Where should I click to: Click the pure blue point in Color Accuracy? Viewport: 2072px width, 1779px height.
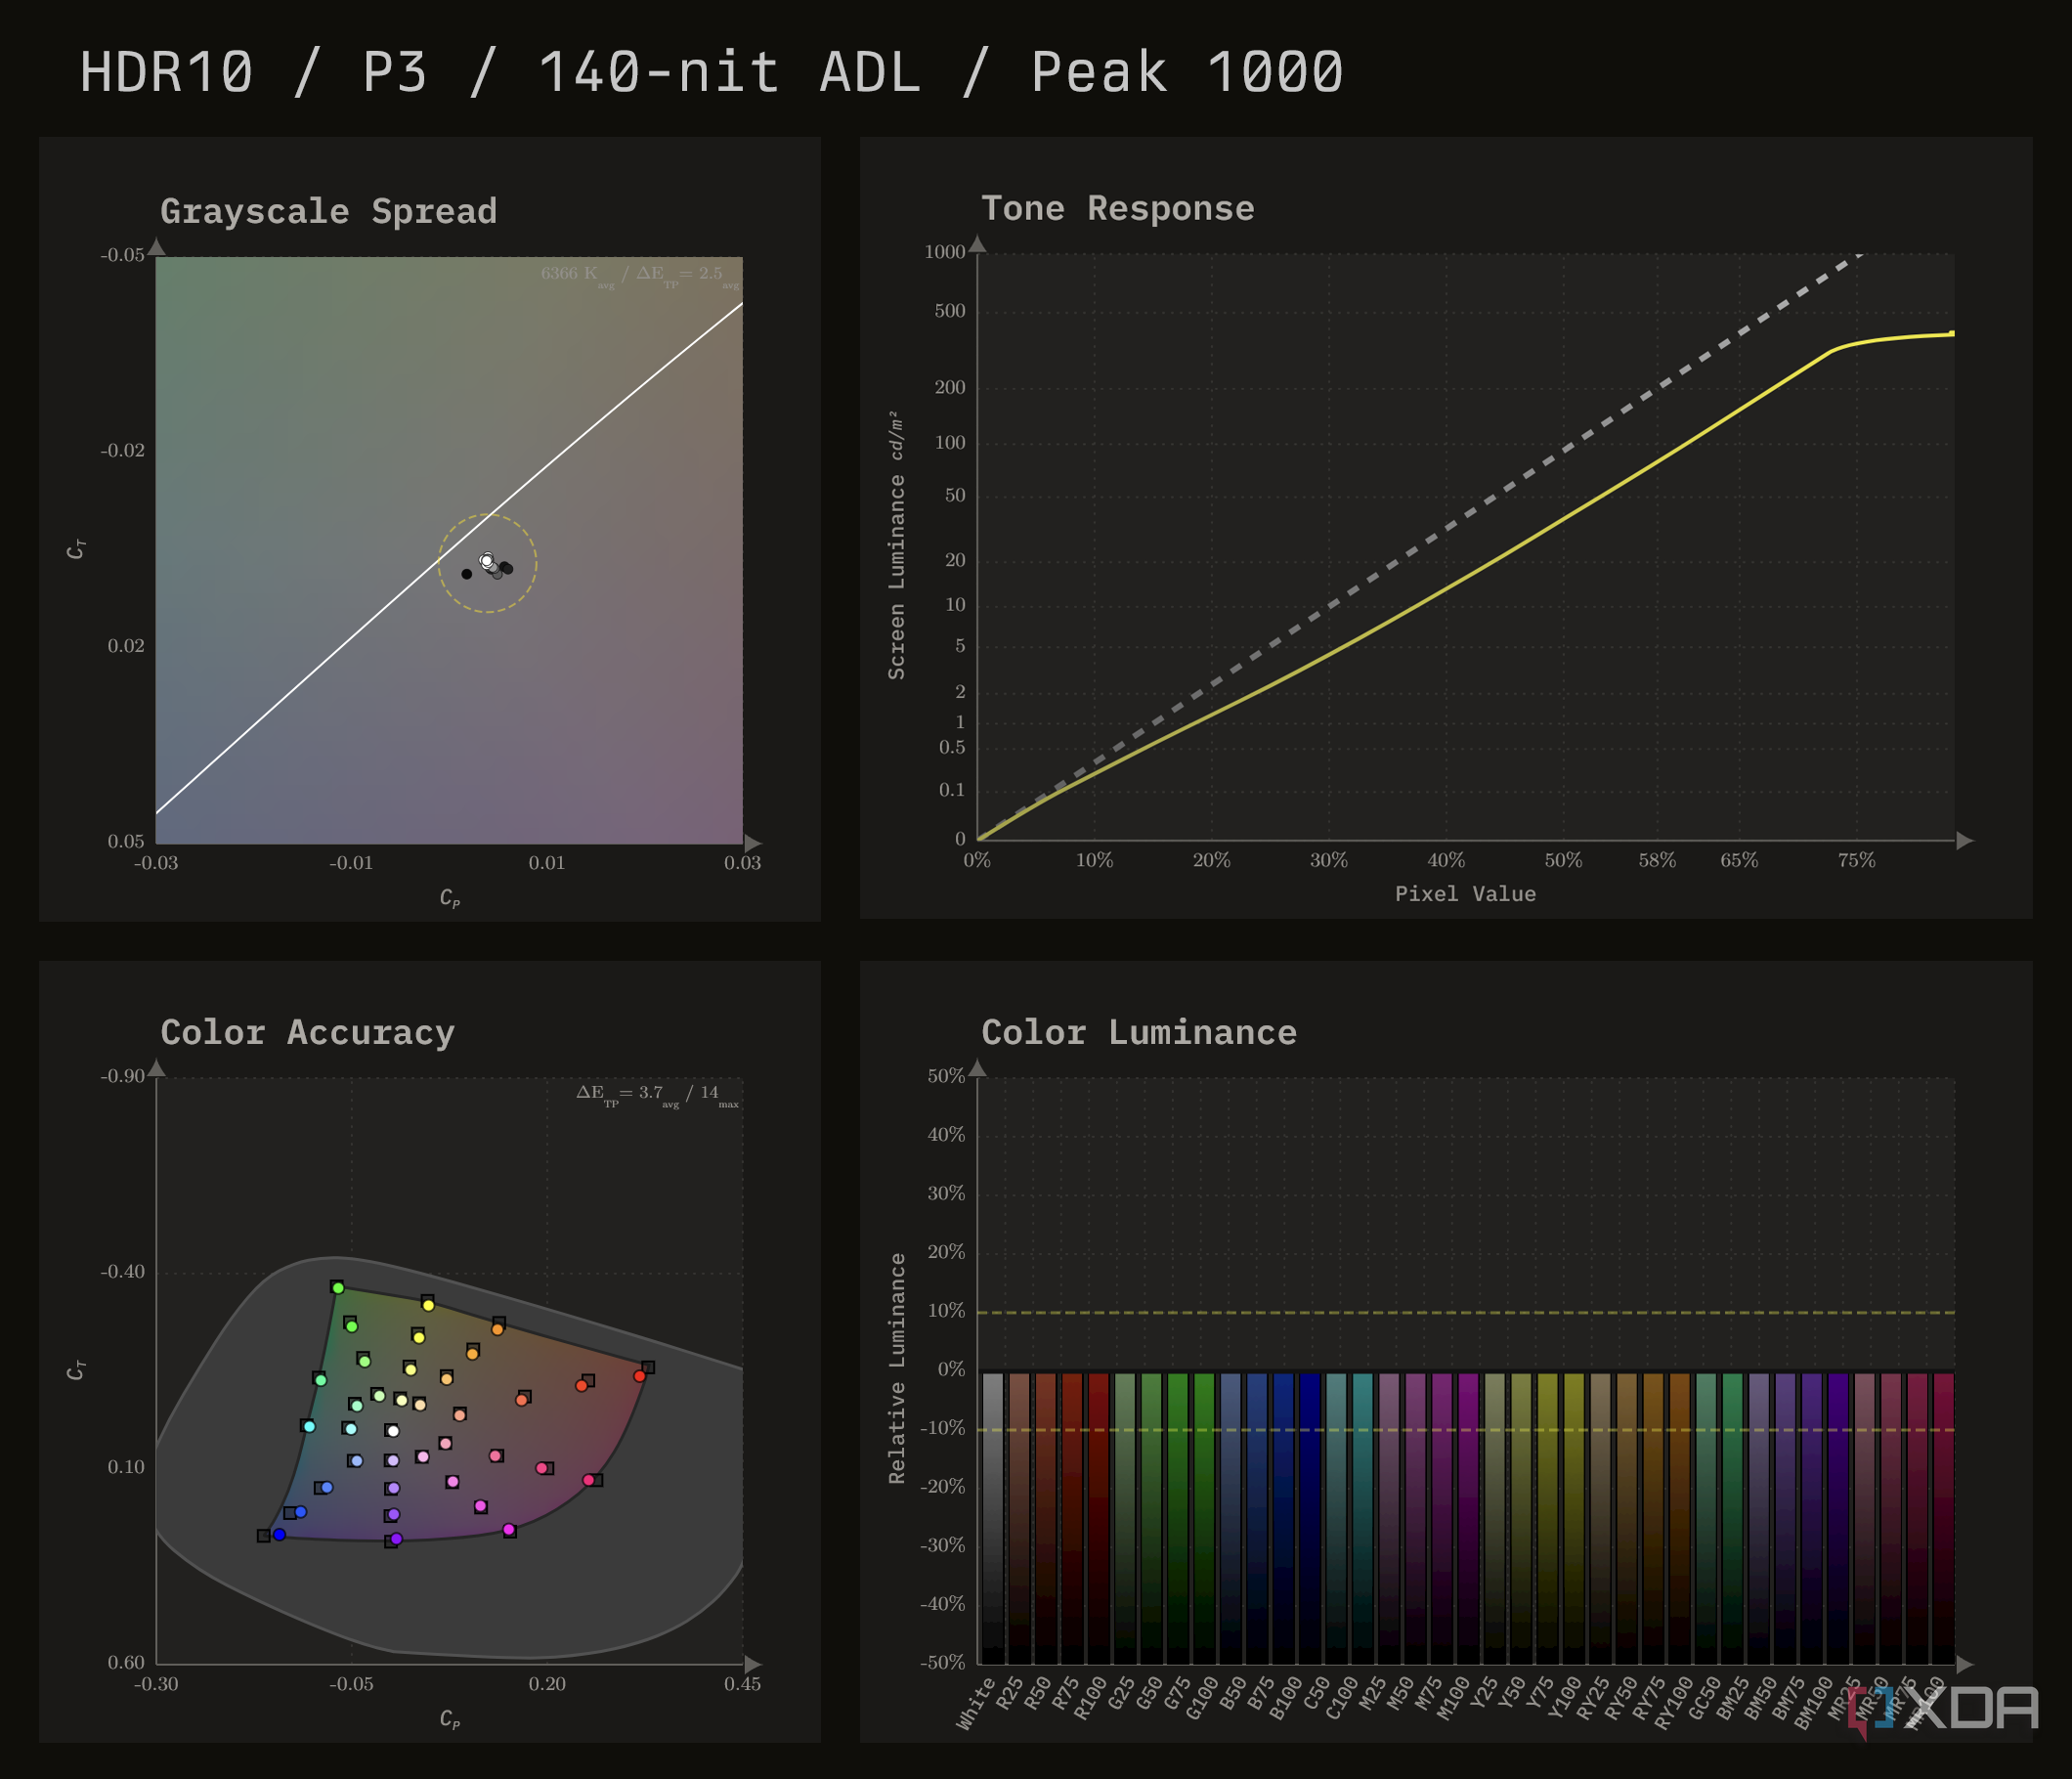coord(279,1534)
